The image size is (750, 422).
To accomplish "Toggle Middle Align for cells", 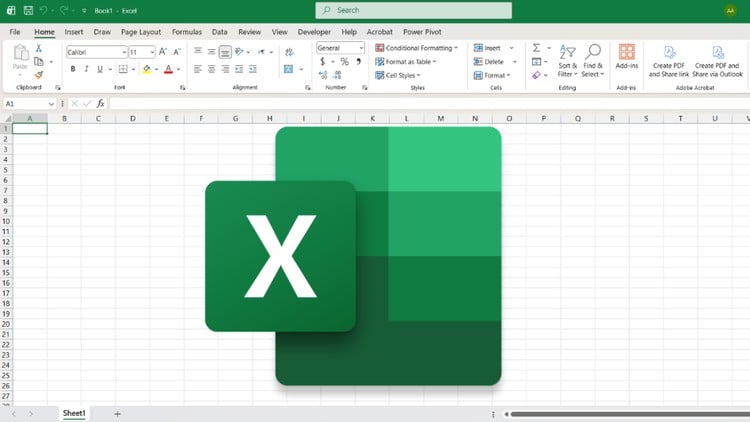I will (211, 51).
